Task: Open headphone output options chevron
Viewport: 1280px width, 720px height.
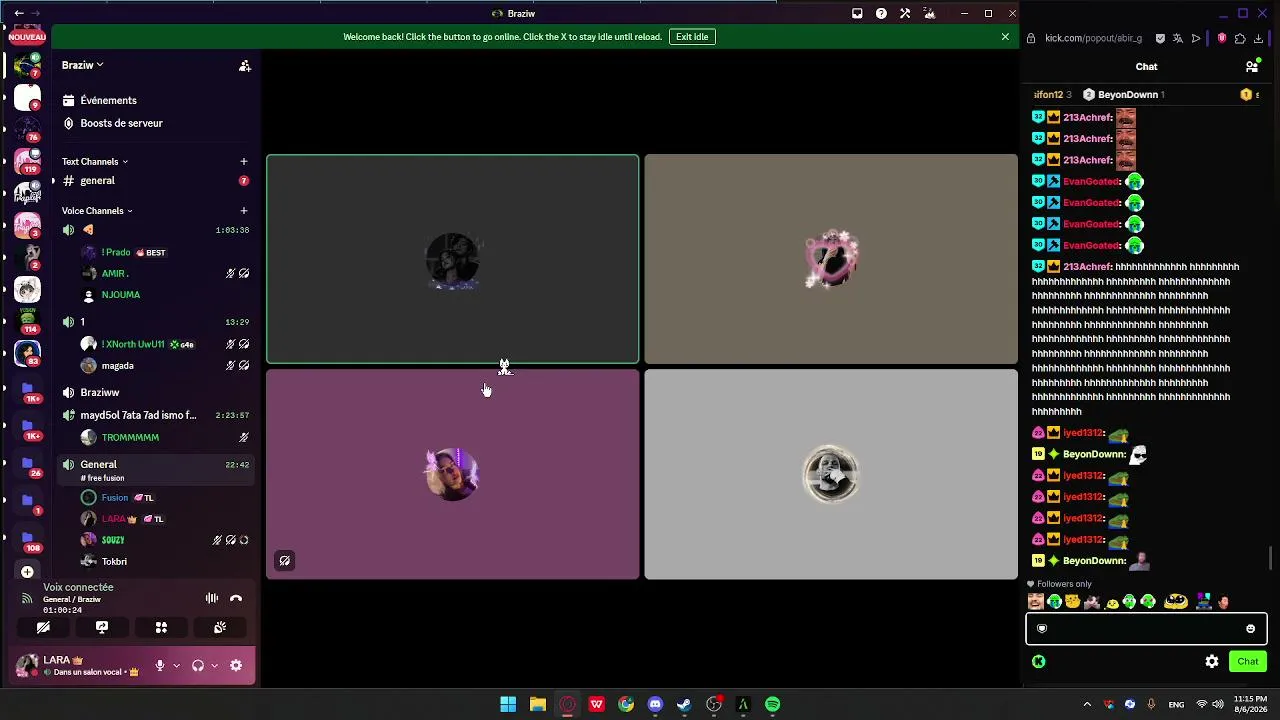Action: [x=214, y=665]
